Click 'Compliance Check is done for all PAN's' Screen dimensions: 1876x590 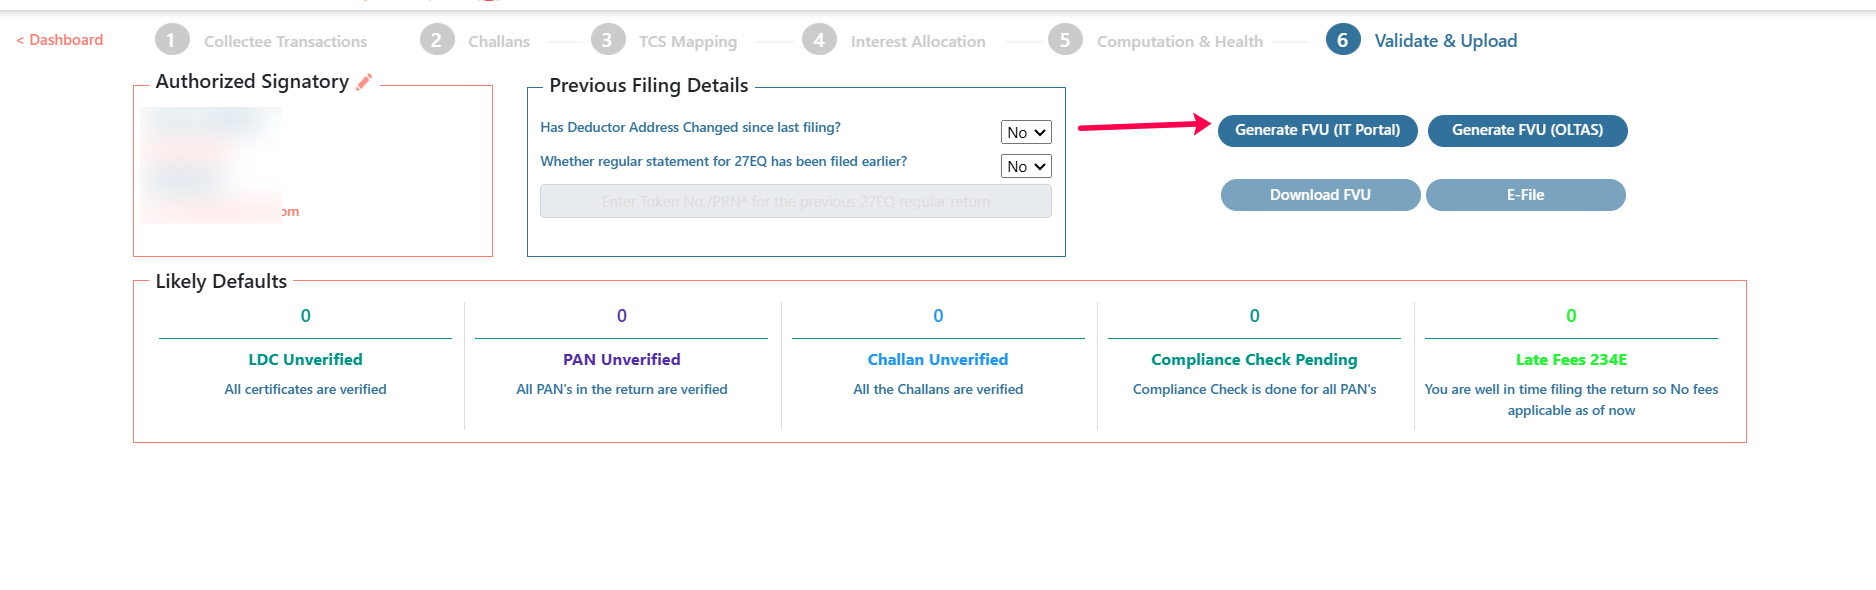[x=1255, y=389]
